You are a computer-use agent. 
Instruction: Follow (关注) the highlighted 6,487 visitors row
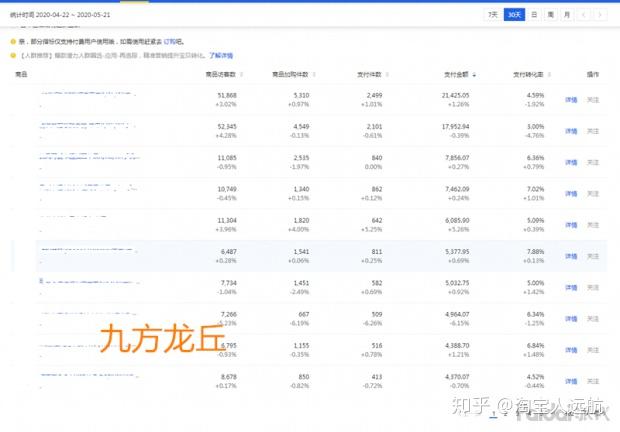coord(593,257)
